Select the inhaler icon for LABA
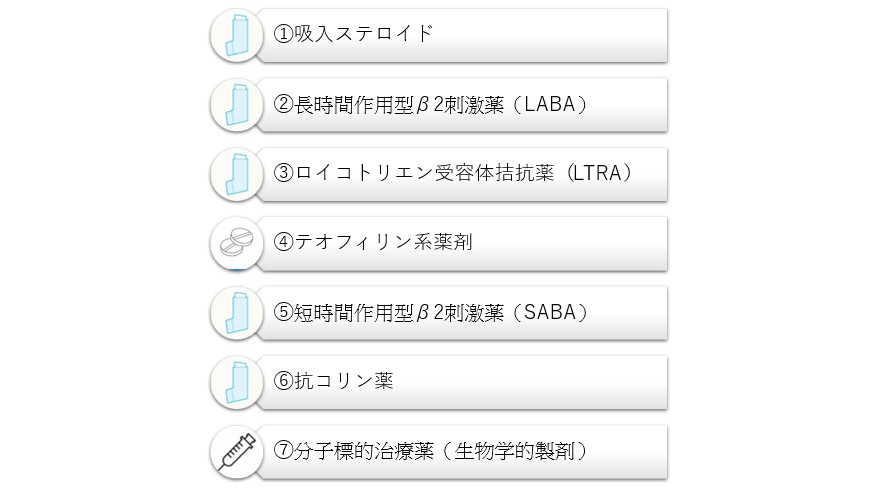 coord(237,105)
